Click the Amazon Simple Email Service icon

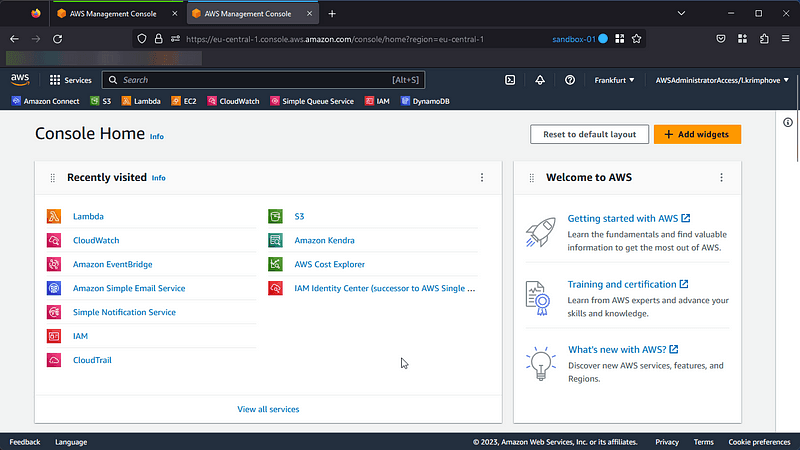click(x=54, y=288)
